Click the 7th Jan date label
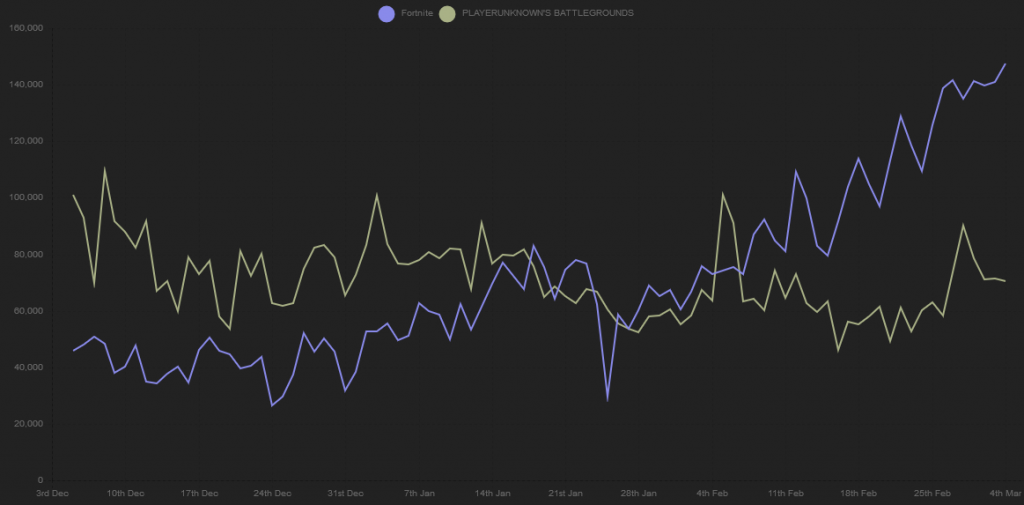The width and height of the screenshot is (1024, 505). (x=419, y=493)
